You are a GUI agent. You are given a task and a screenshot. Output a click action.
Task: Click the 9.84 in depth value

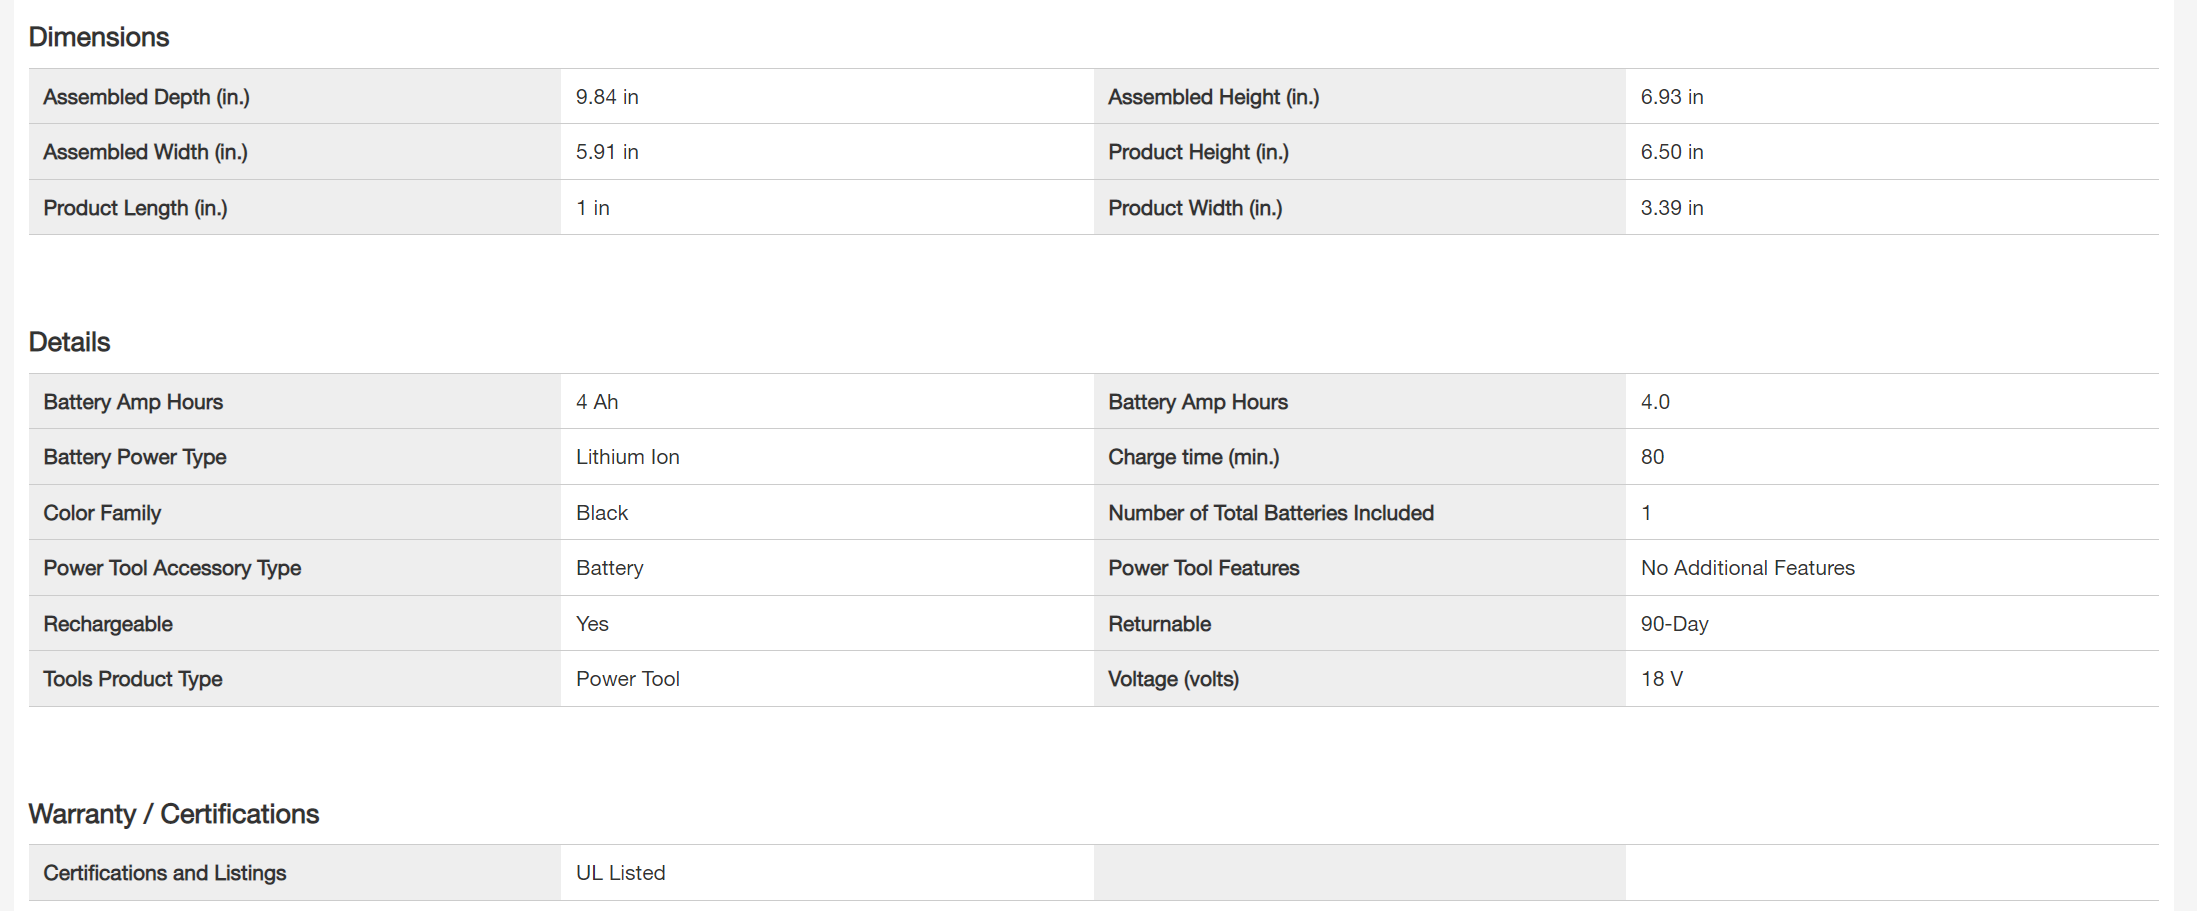607,97
